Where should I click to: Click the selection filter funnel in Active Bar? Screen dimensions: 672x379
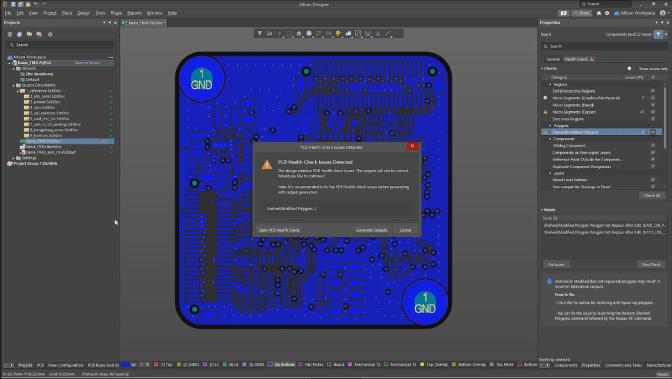(x=260, y=33)
